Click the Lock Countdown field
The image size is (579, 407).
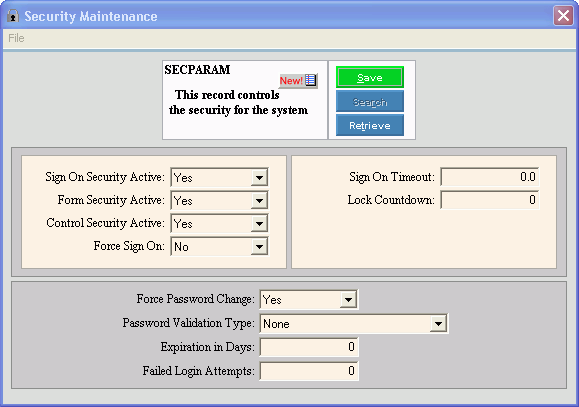coord(490,200)
